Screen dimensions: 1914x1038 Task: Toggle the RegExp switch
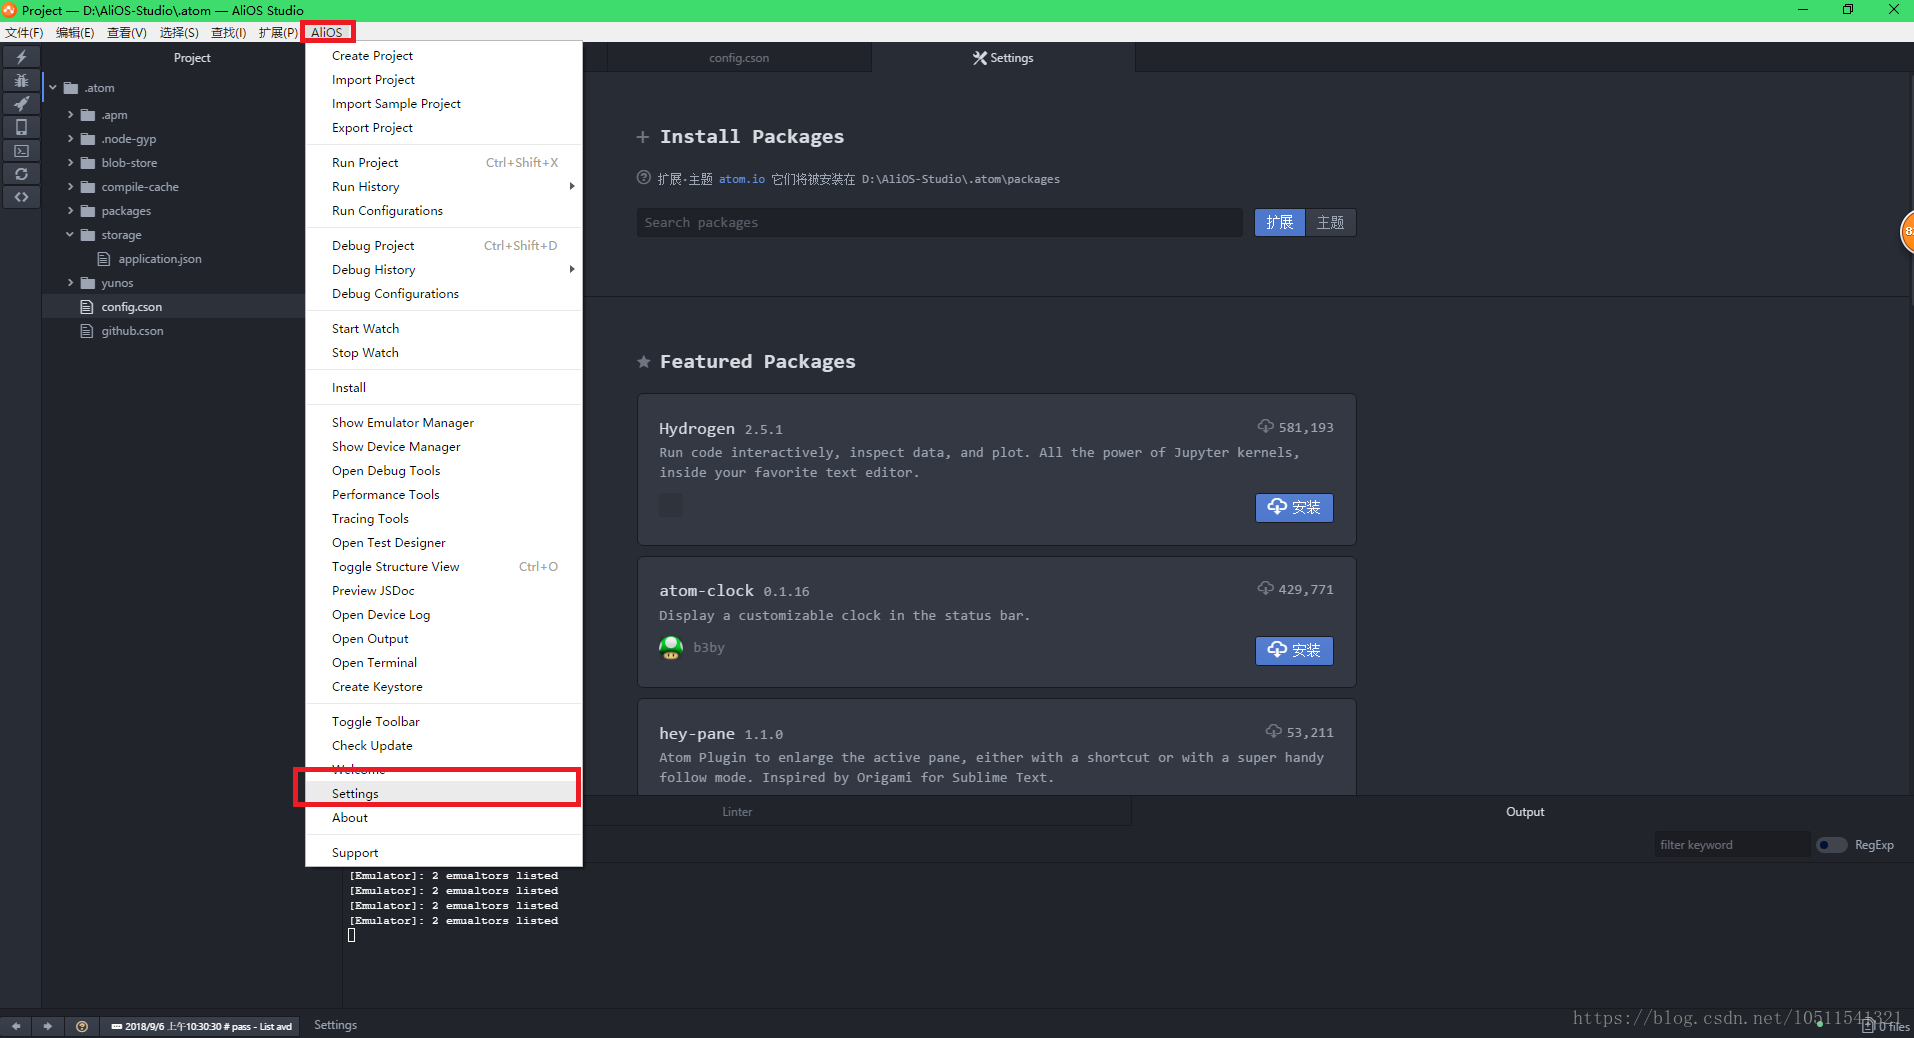pyautogui.click(x=1831, y=845)
